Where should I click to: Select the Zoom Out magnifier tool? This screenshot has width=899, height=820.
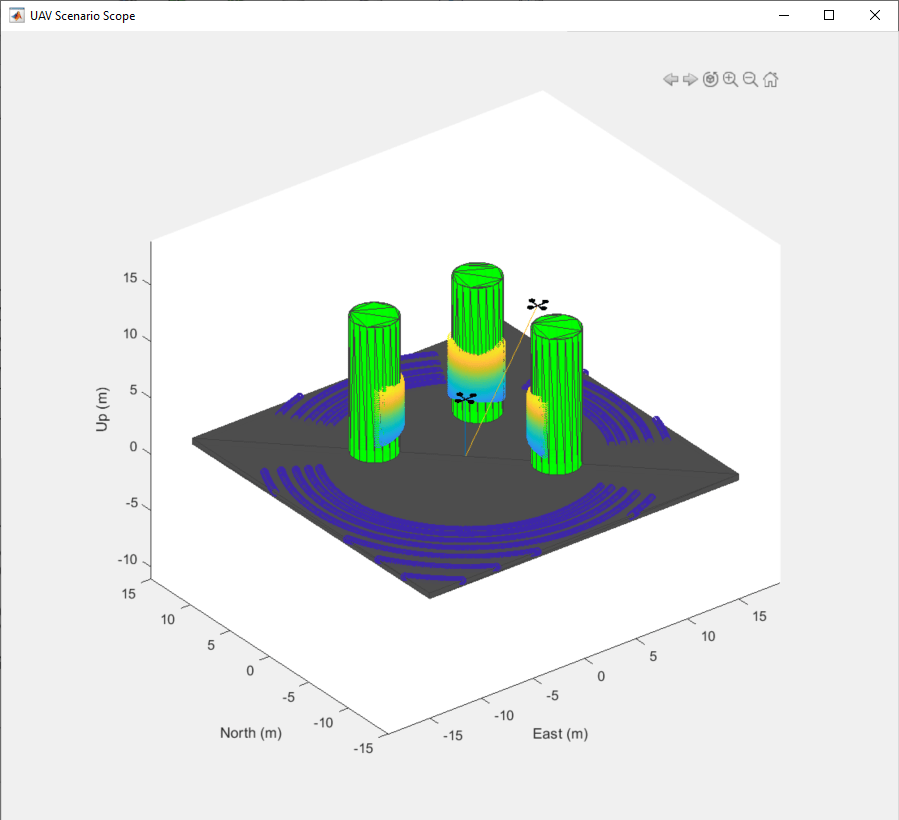click(x=750, y=79)
